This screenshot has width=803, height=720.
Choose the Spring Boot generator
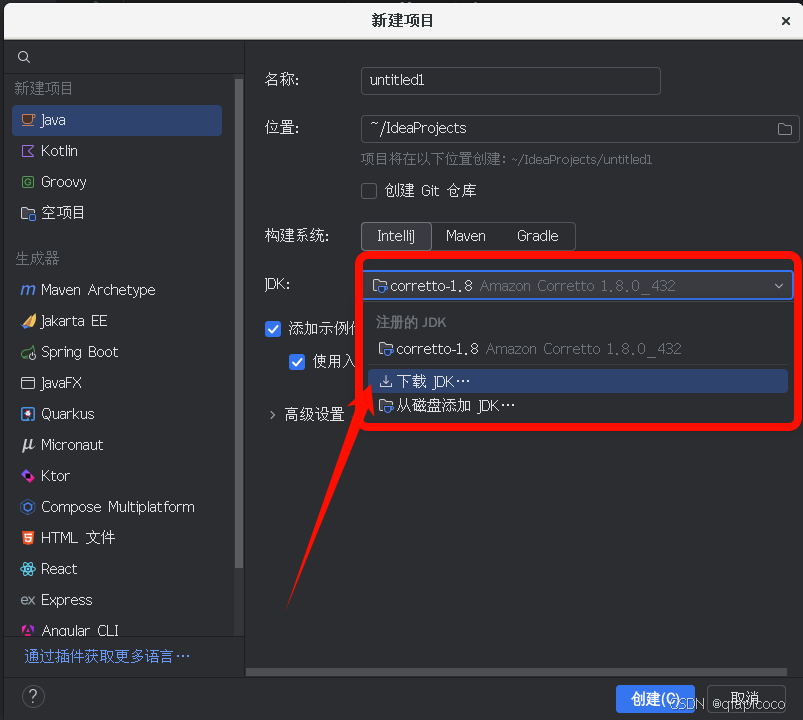coord(117,352)
